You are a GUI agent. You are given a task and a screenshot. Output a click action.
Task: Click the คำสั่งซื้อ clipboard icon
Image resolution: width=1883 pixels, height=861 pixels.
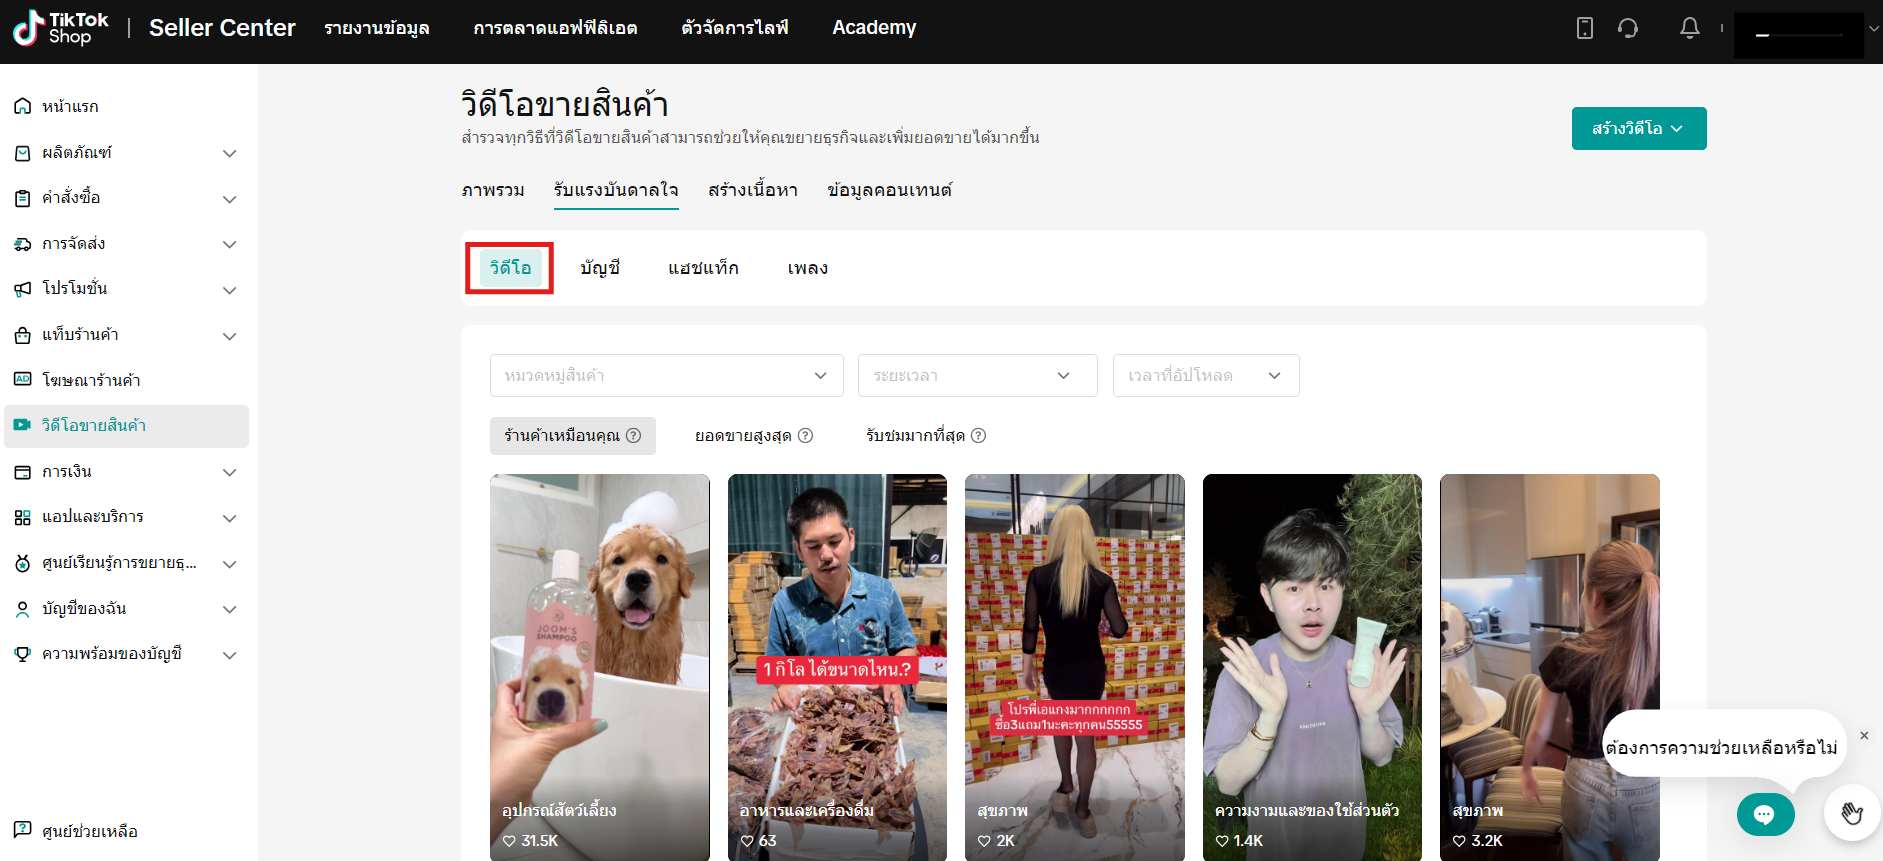point(23,198)
